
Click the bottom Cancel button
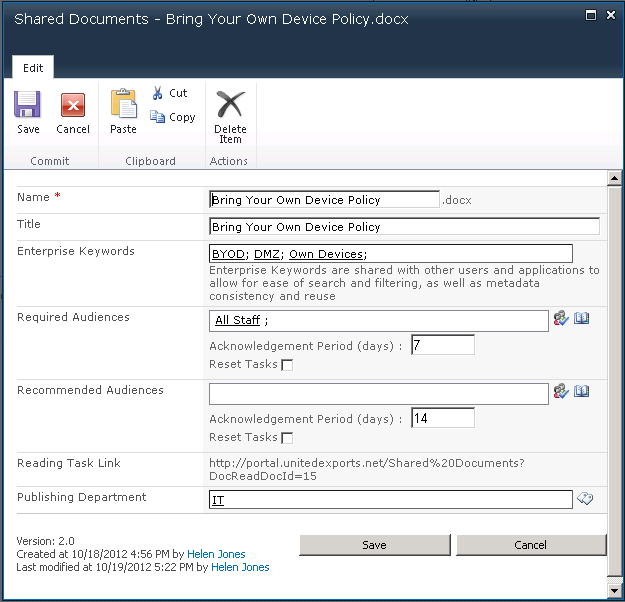pos(531,545)
